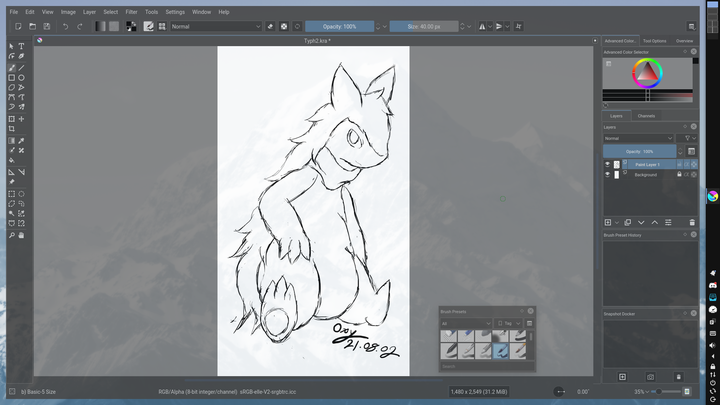
Task: Select the Color Sampler eyedropper tool
Action: point(21,141)
